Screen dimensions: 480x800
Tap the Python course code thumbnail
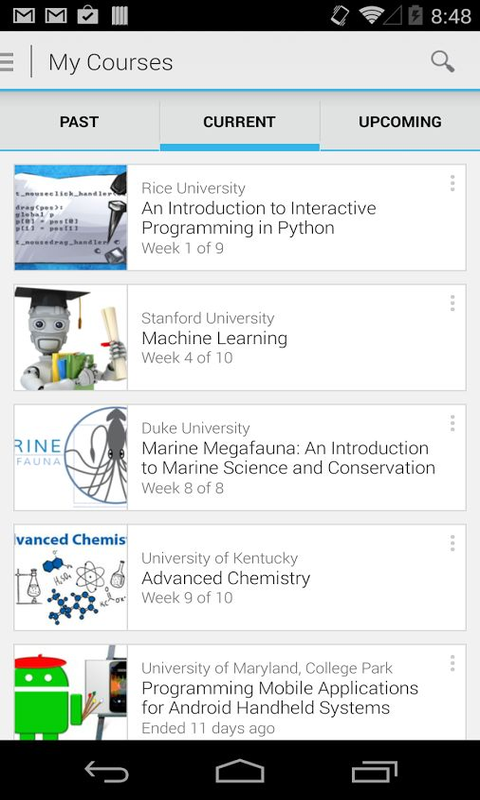[x=70, y=217]
